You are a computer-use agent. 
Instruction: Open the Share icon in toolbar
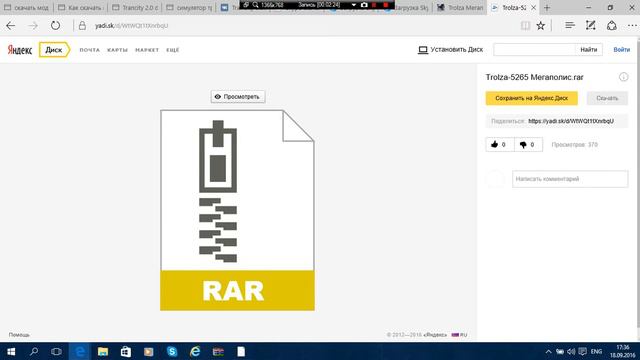[611, 25]
